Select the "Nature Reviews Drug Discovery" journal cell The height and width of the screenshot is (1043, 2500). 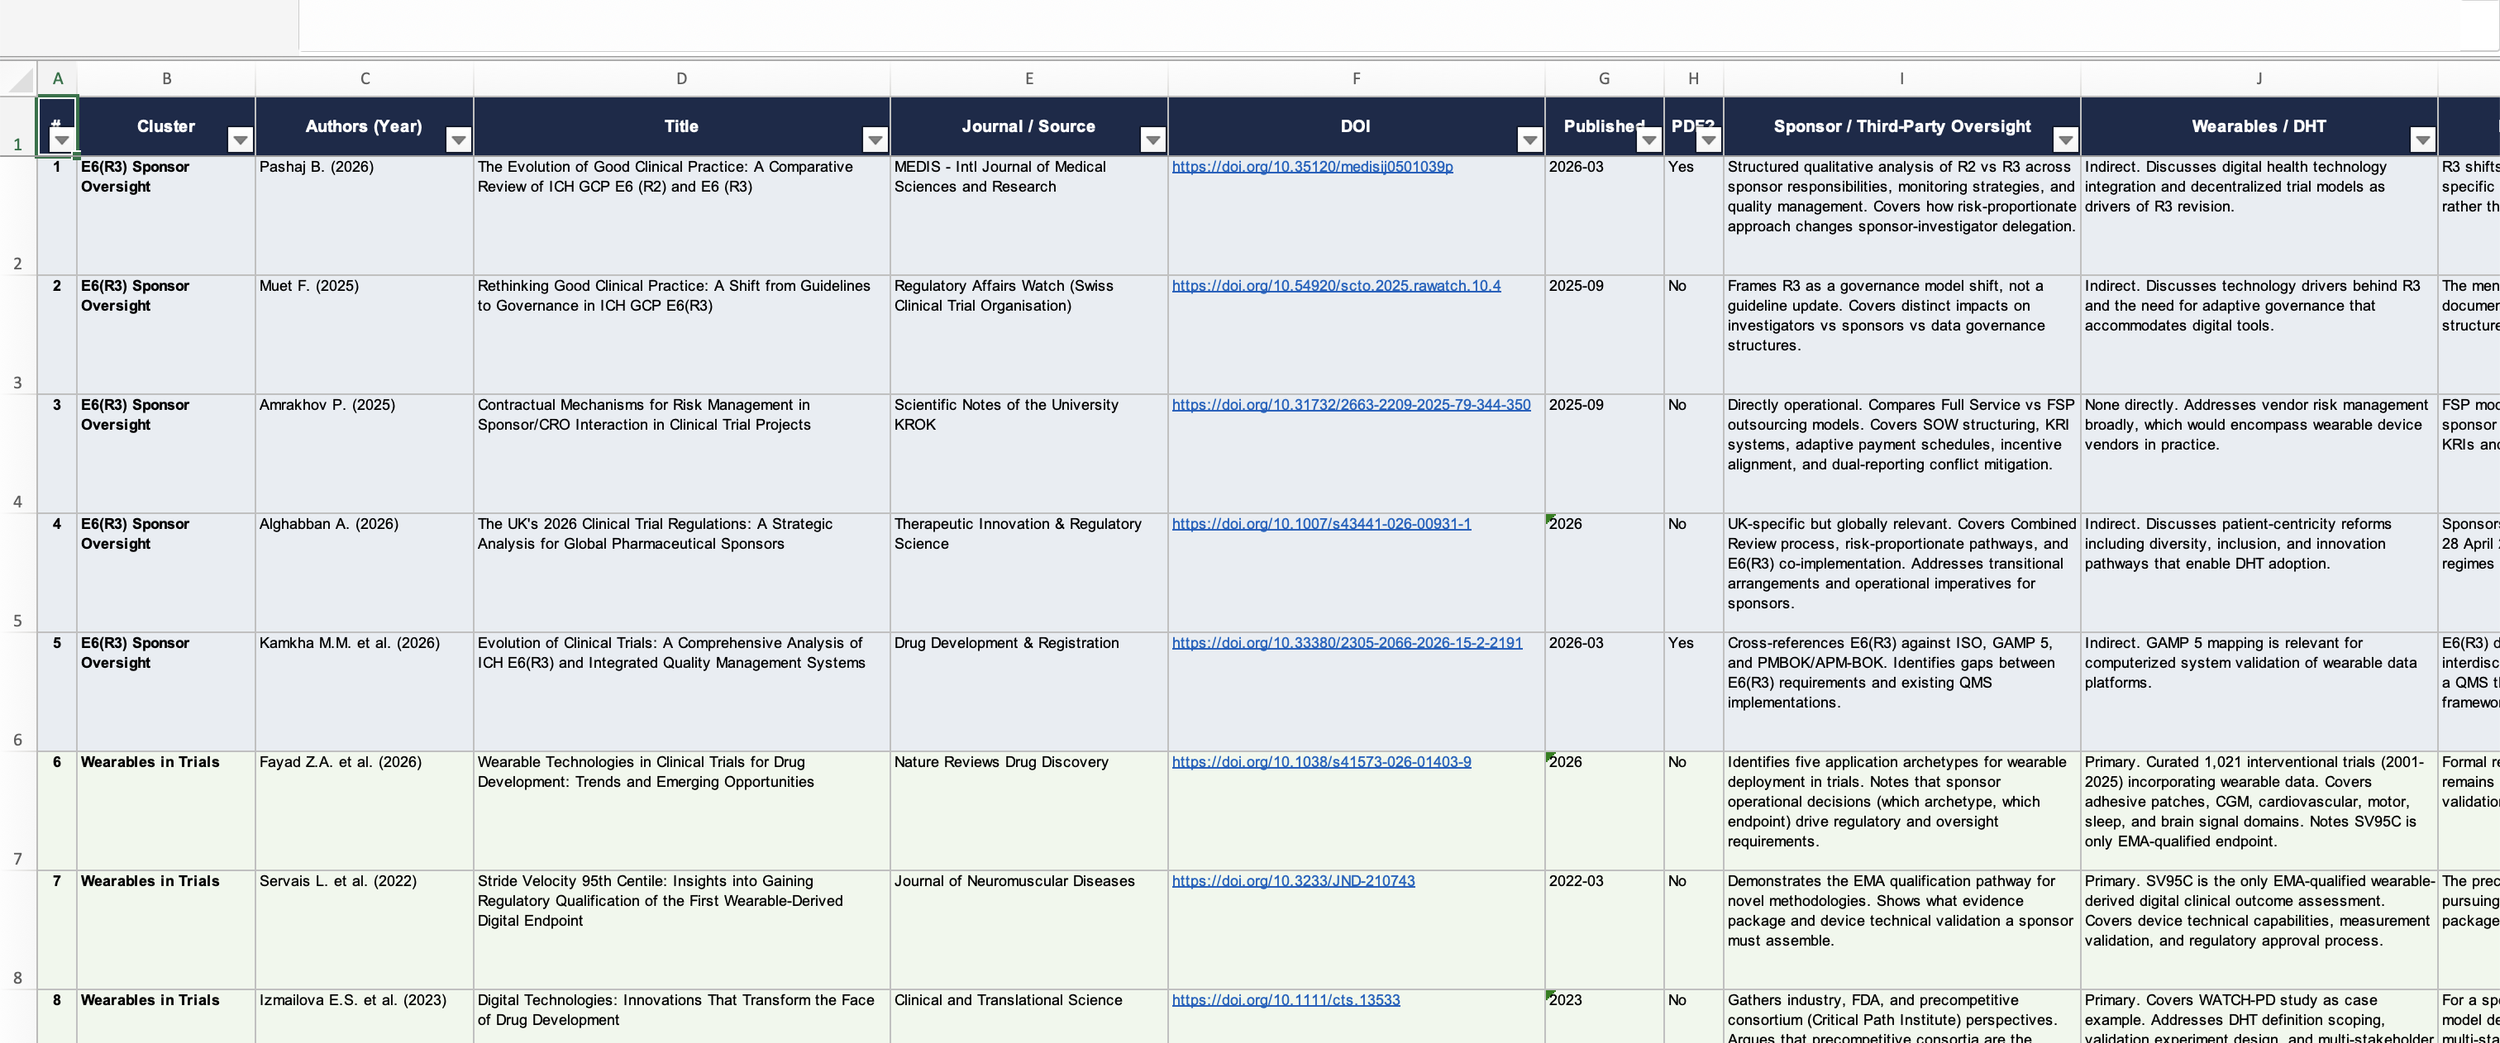tap(1029, 810)
